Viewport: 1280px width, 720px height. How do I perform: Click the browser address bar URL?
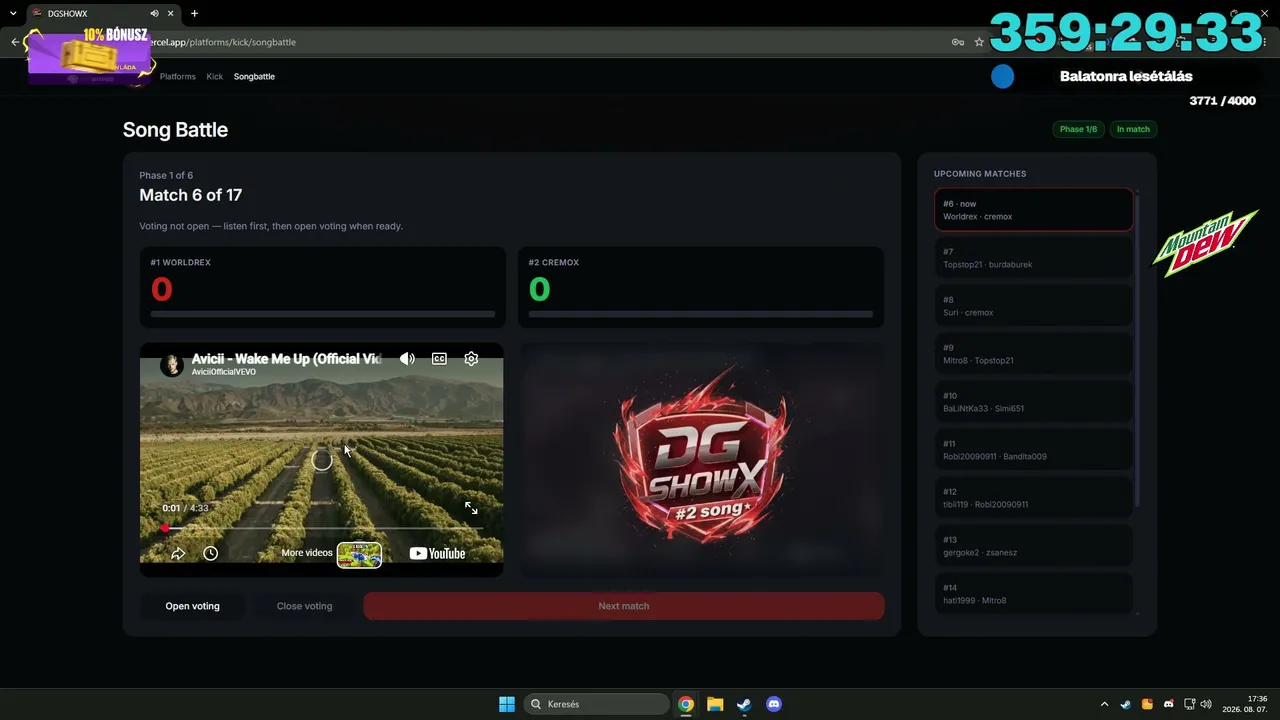223,42
